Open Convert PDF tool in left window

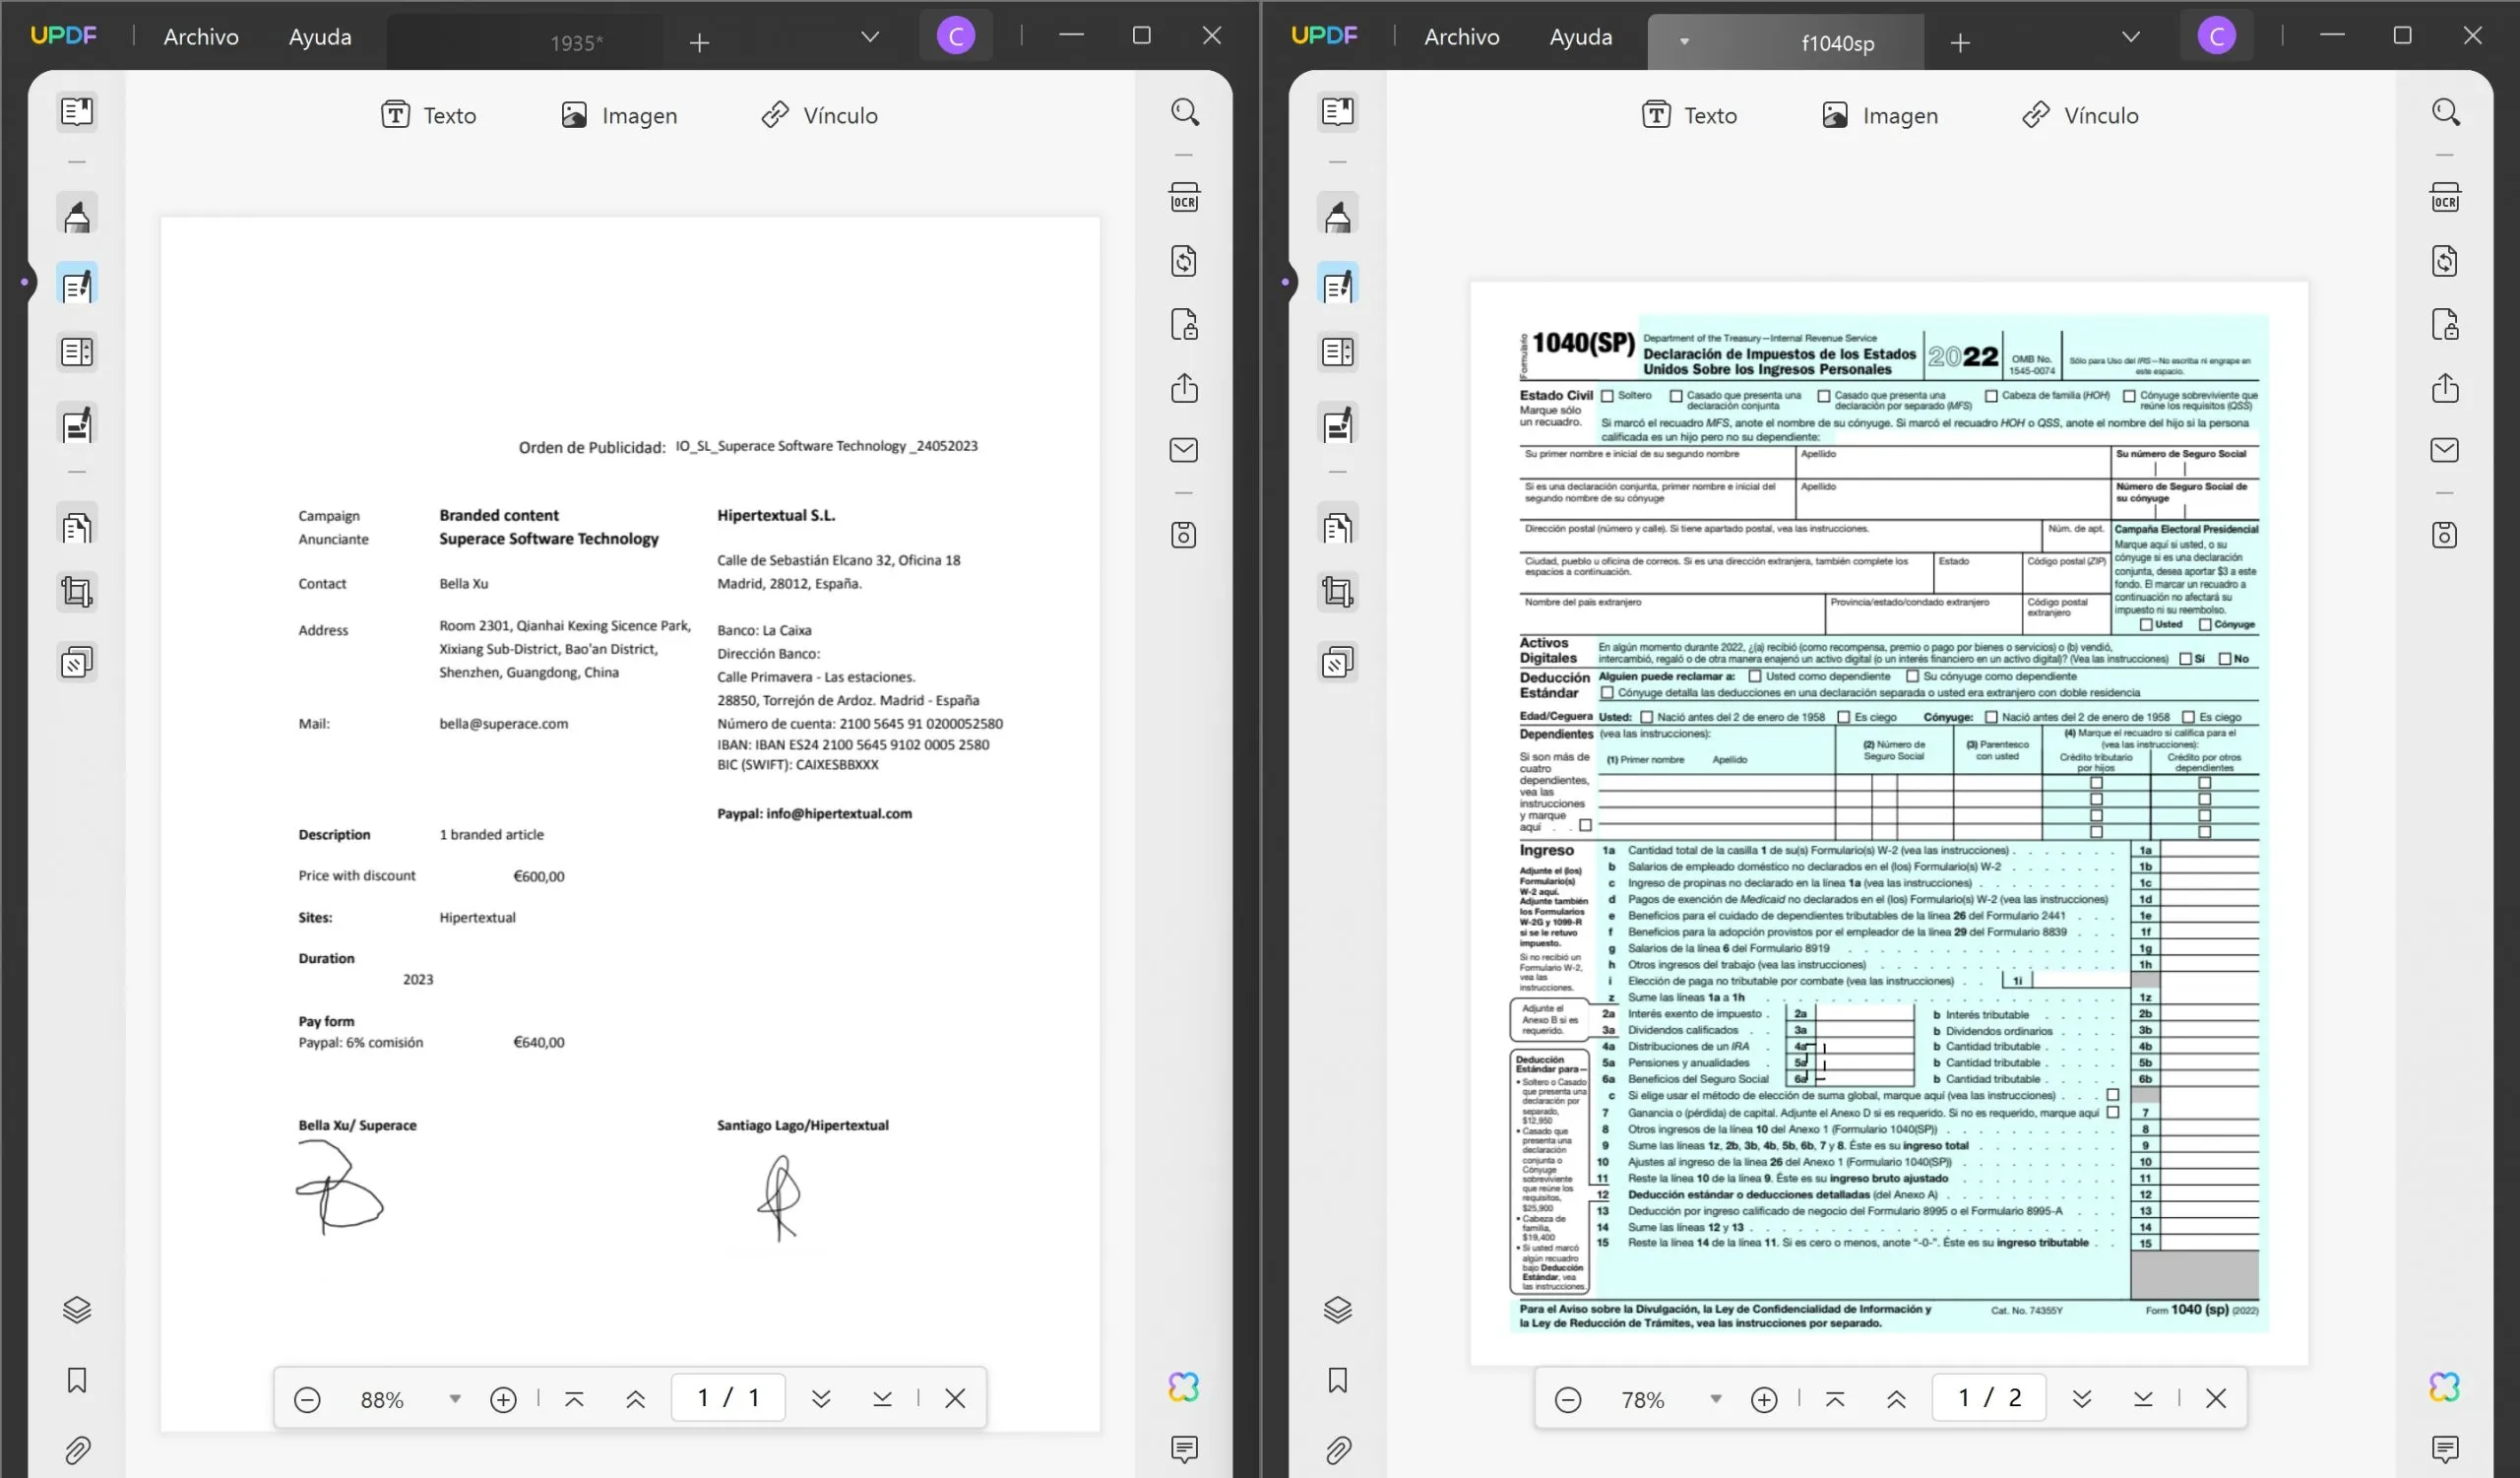[x=1184, y=261]
